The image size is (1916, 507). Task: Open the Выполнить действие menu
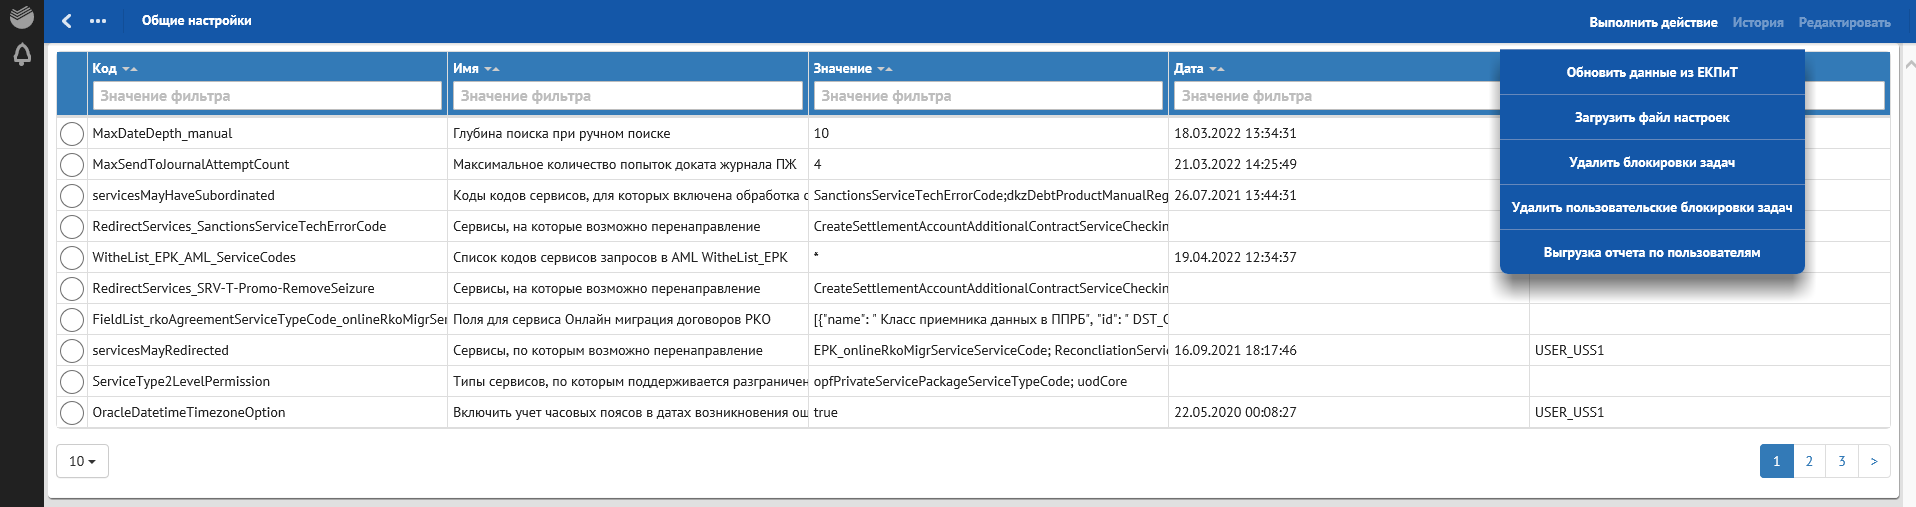tap(1653, 22)
